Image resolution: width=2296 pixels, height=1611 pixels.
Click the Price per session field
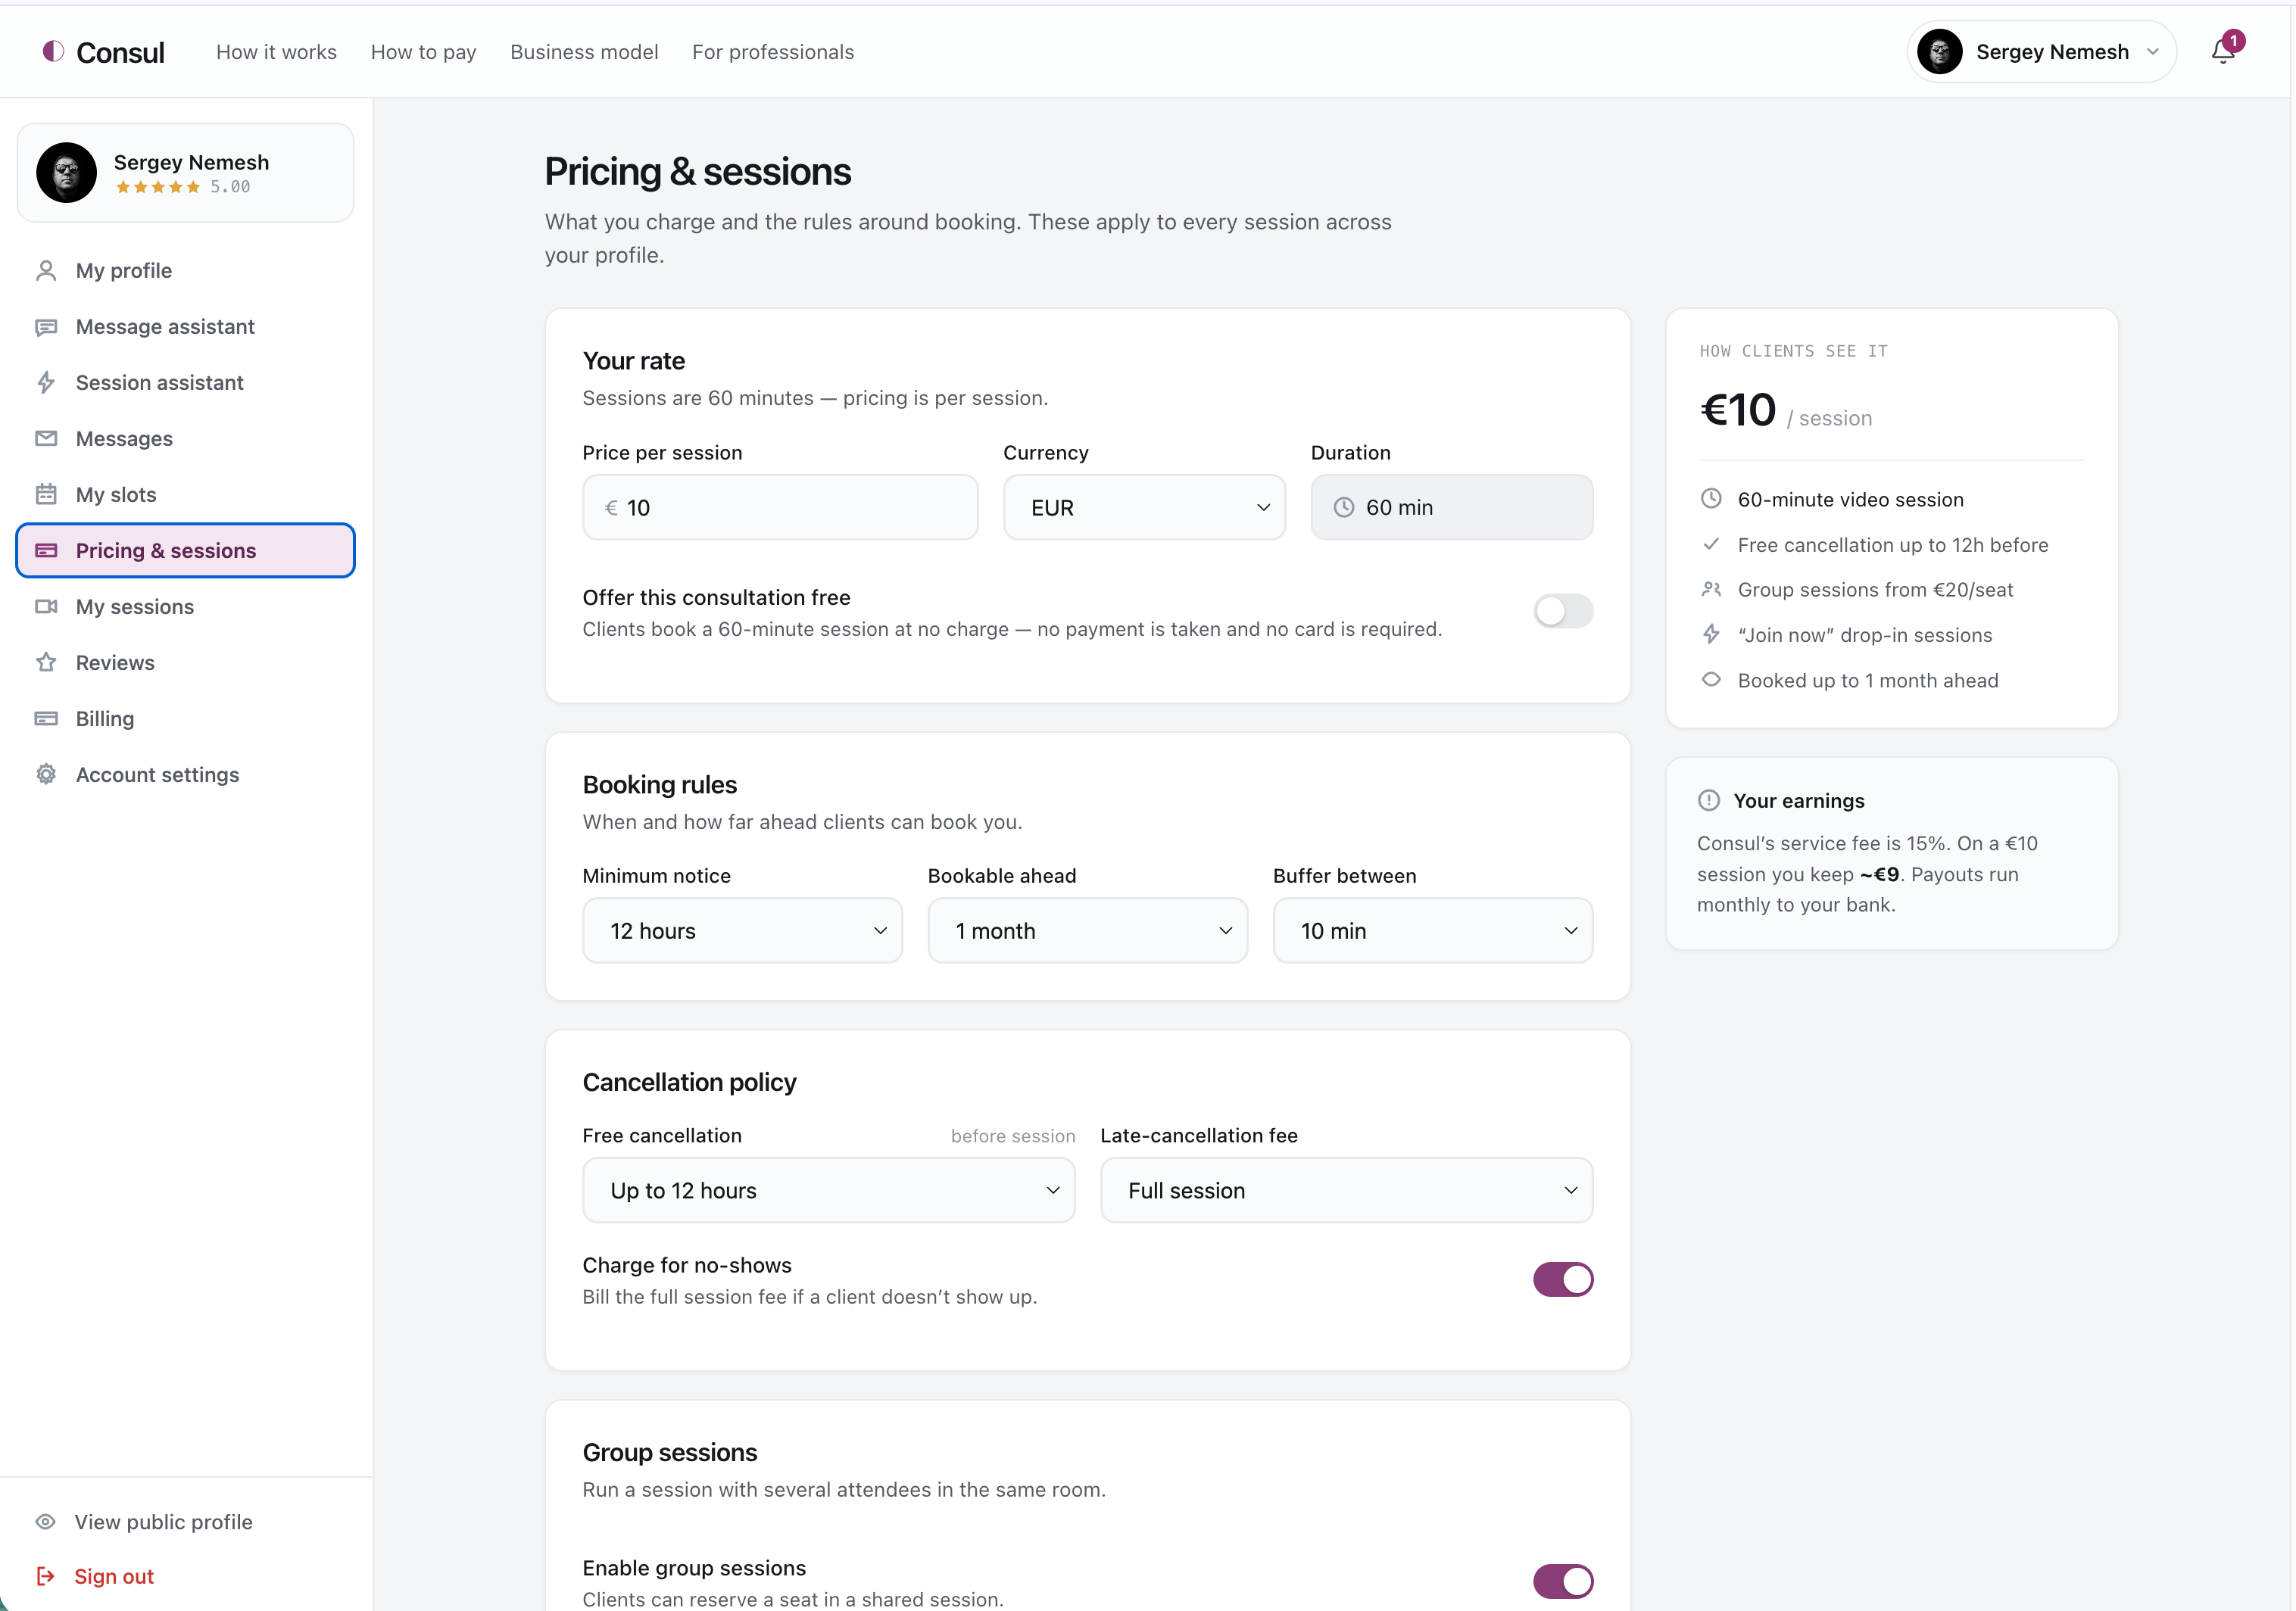click(x=780, y=508)
